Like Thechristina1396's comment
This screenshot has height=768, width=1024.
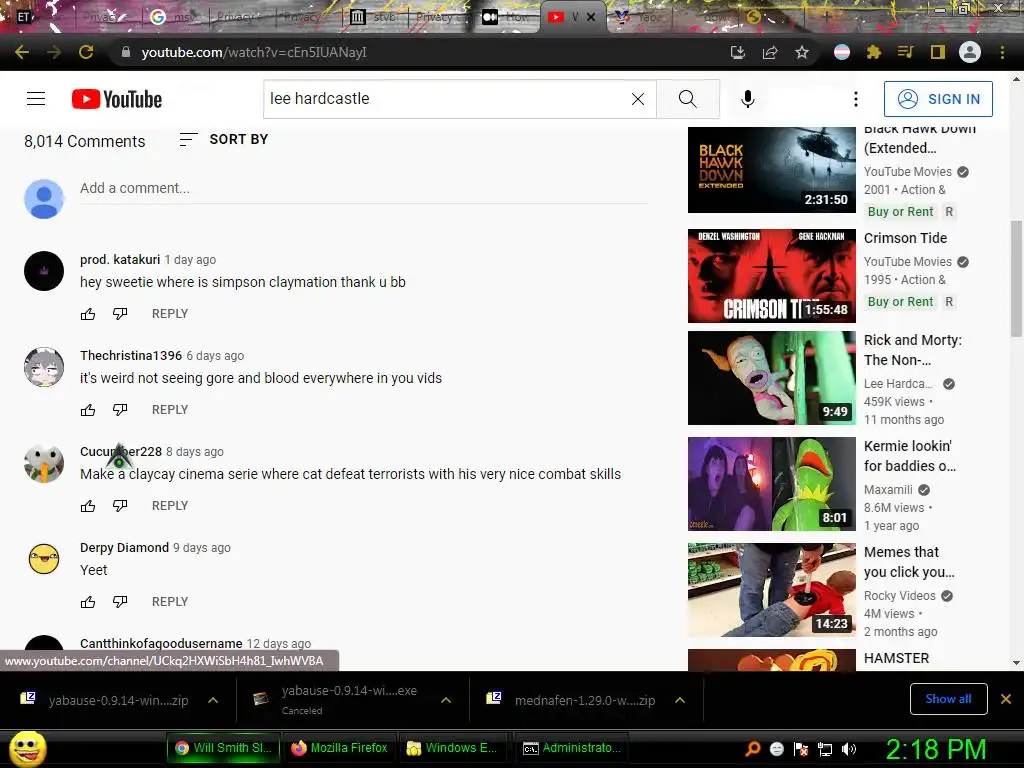(88, 410)
